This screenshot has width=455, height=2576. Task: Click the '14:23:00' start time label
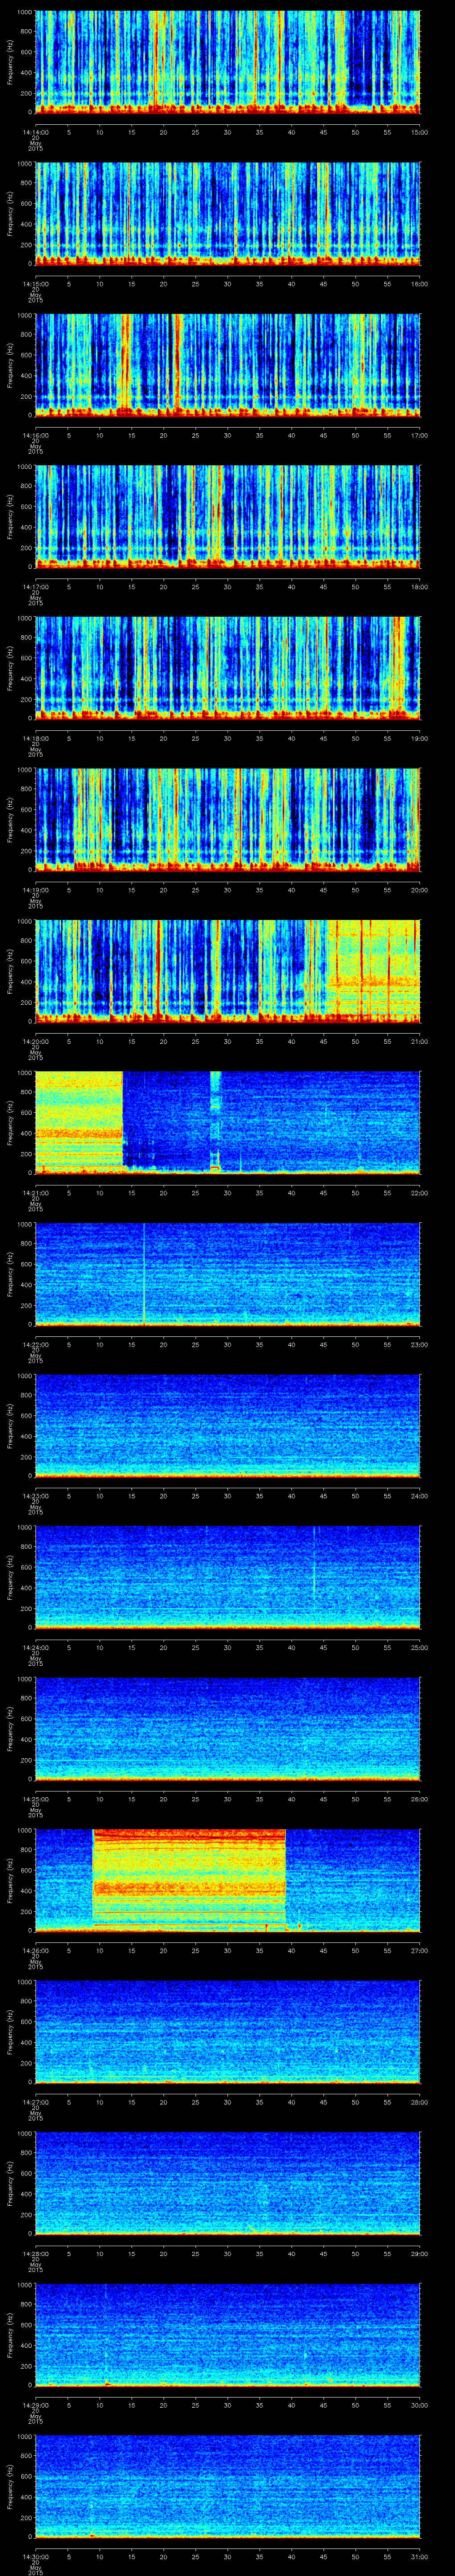[36, 1495]
